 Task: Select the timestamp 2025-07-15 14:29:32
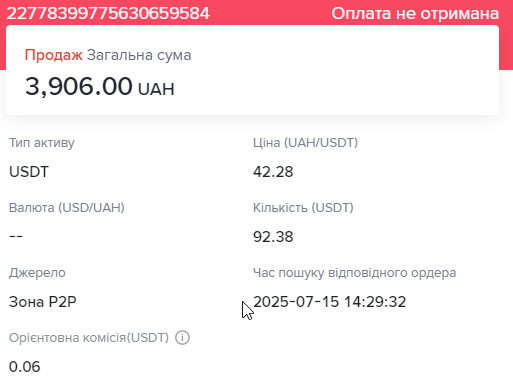[329, 302]
